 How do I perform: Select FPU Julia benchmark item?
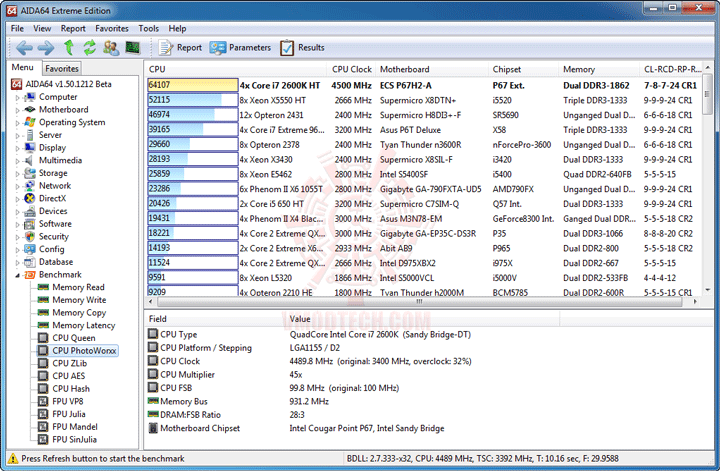coord(71,414)
